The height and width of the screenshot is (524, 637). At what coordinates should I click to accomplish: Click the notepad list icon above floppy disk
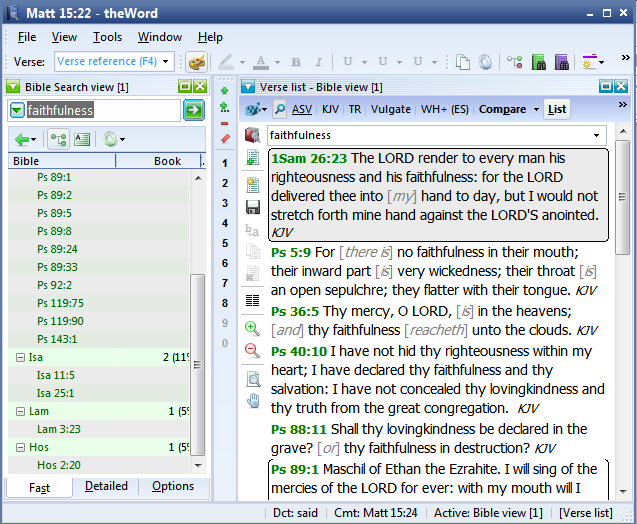coord(253,185)
